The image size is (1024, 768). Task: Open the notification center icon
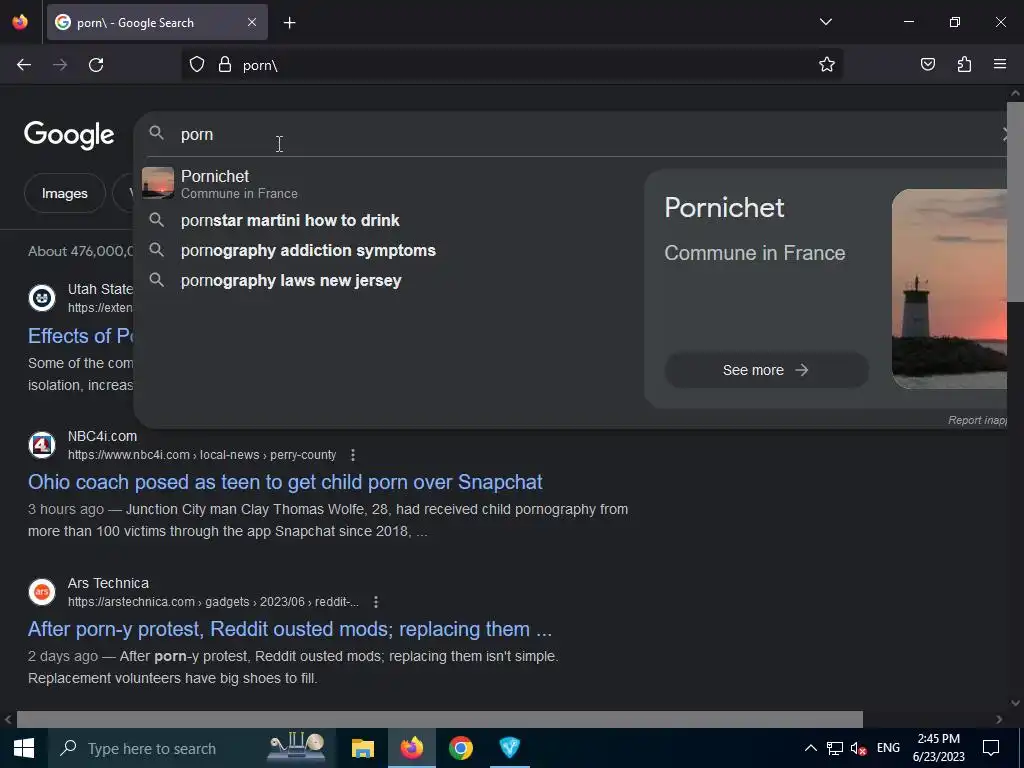pyautogui.click(x=991, y=748)
